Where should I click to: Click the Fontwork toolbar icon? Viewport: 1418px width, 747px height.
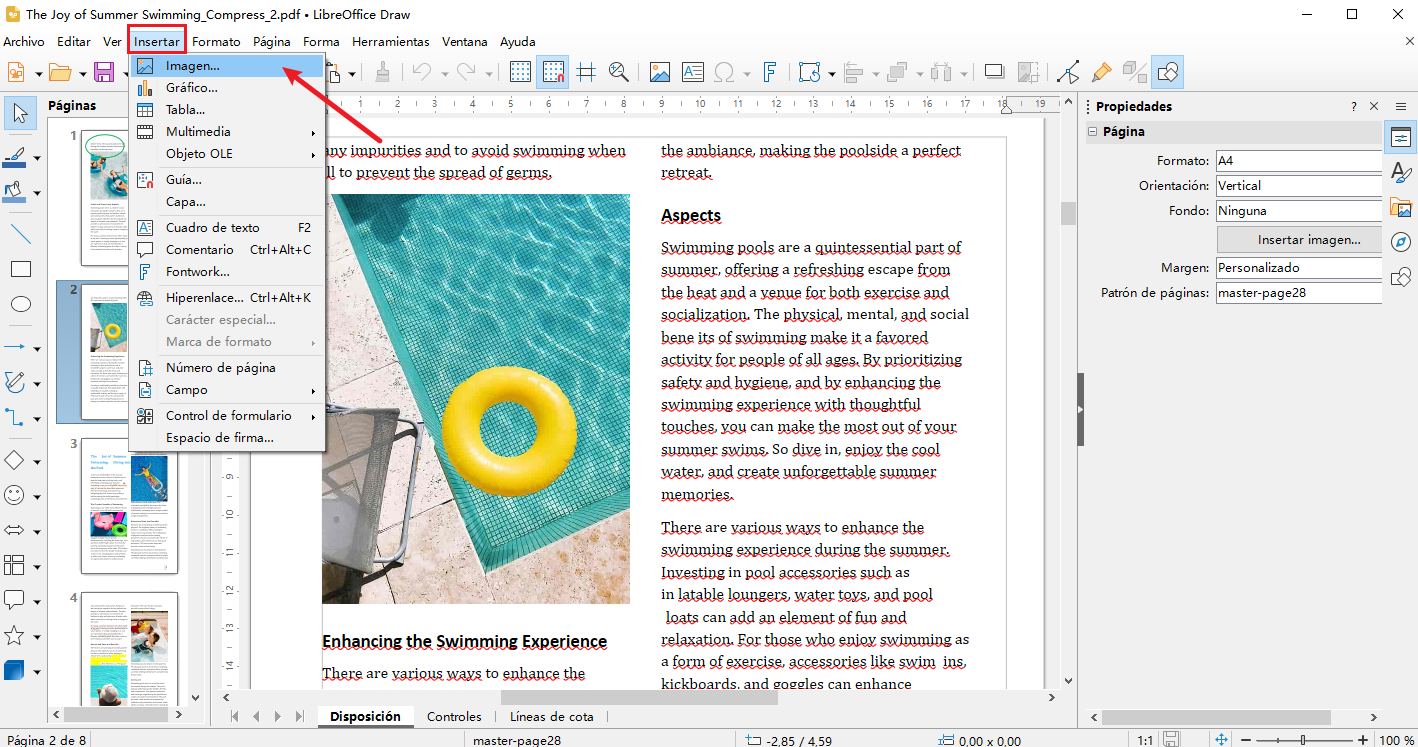coord(770,72)
